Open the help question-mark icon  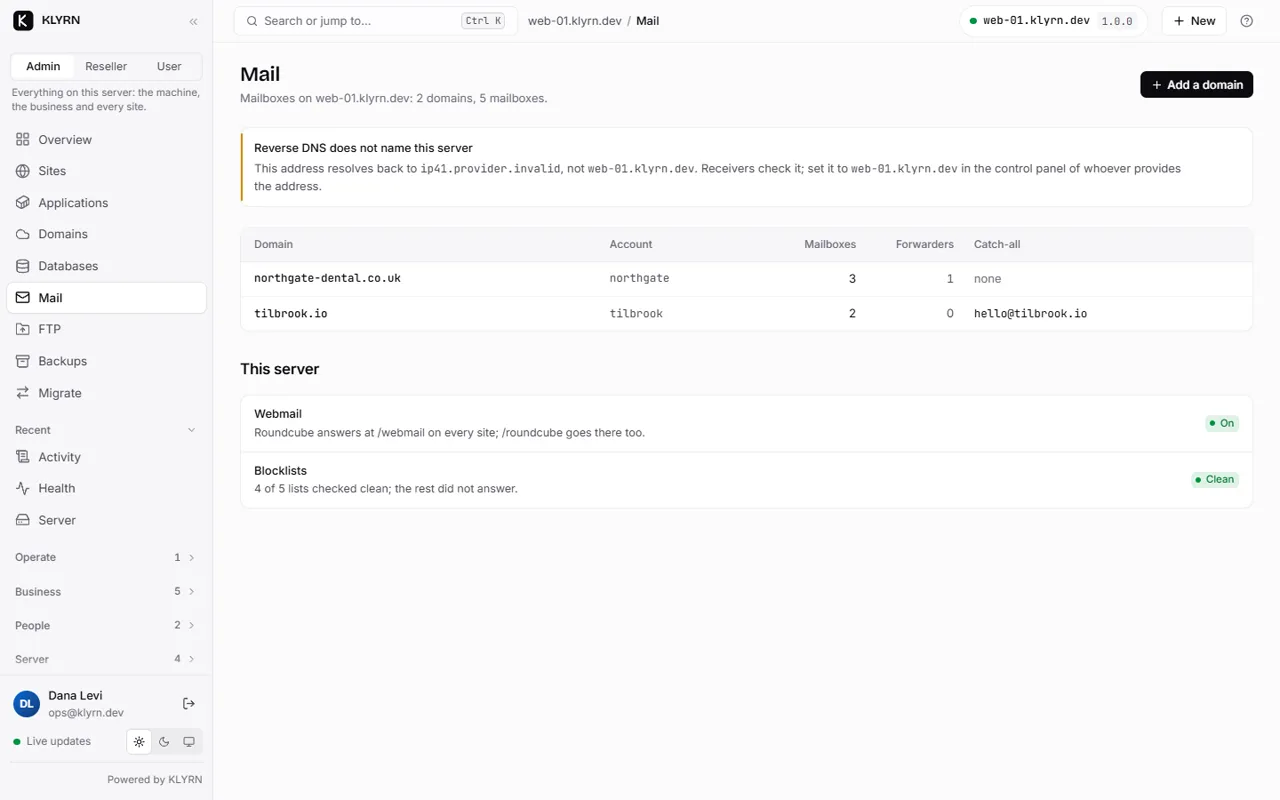[x=1246, y=21]
